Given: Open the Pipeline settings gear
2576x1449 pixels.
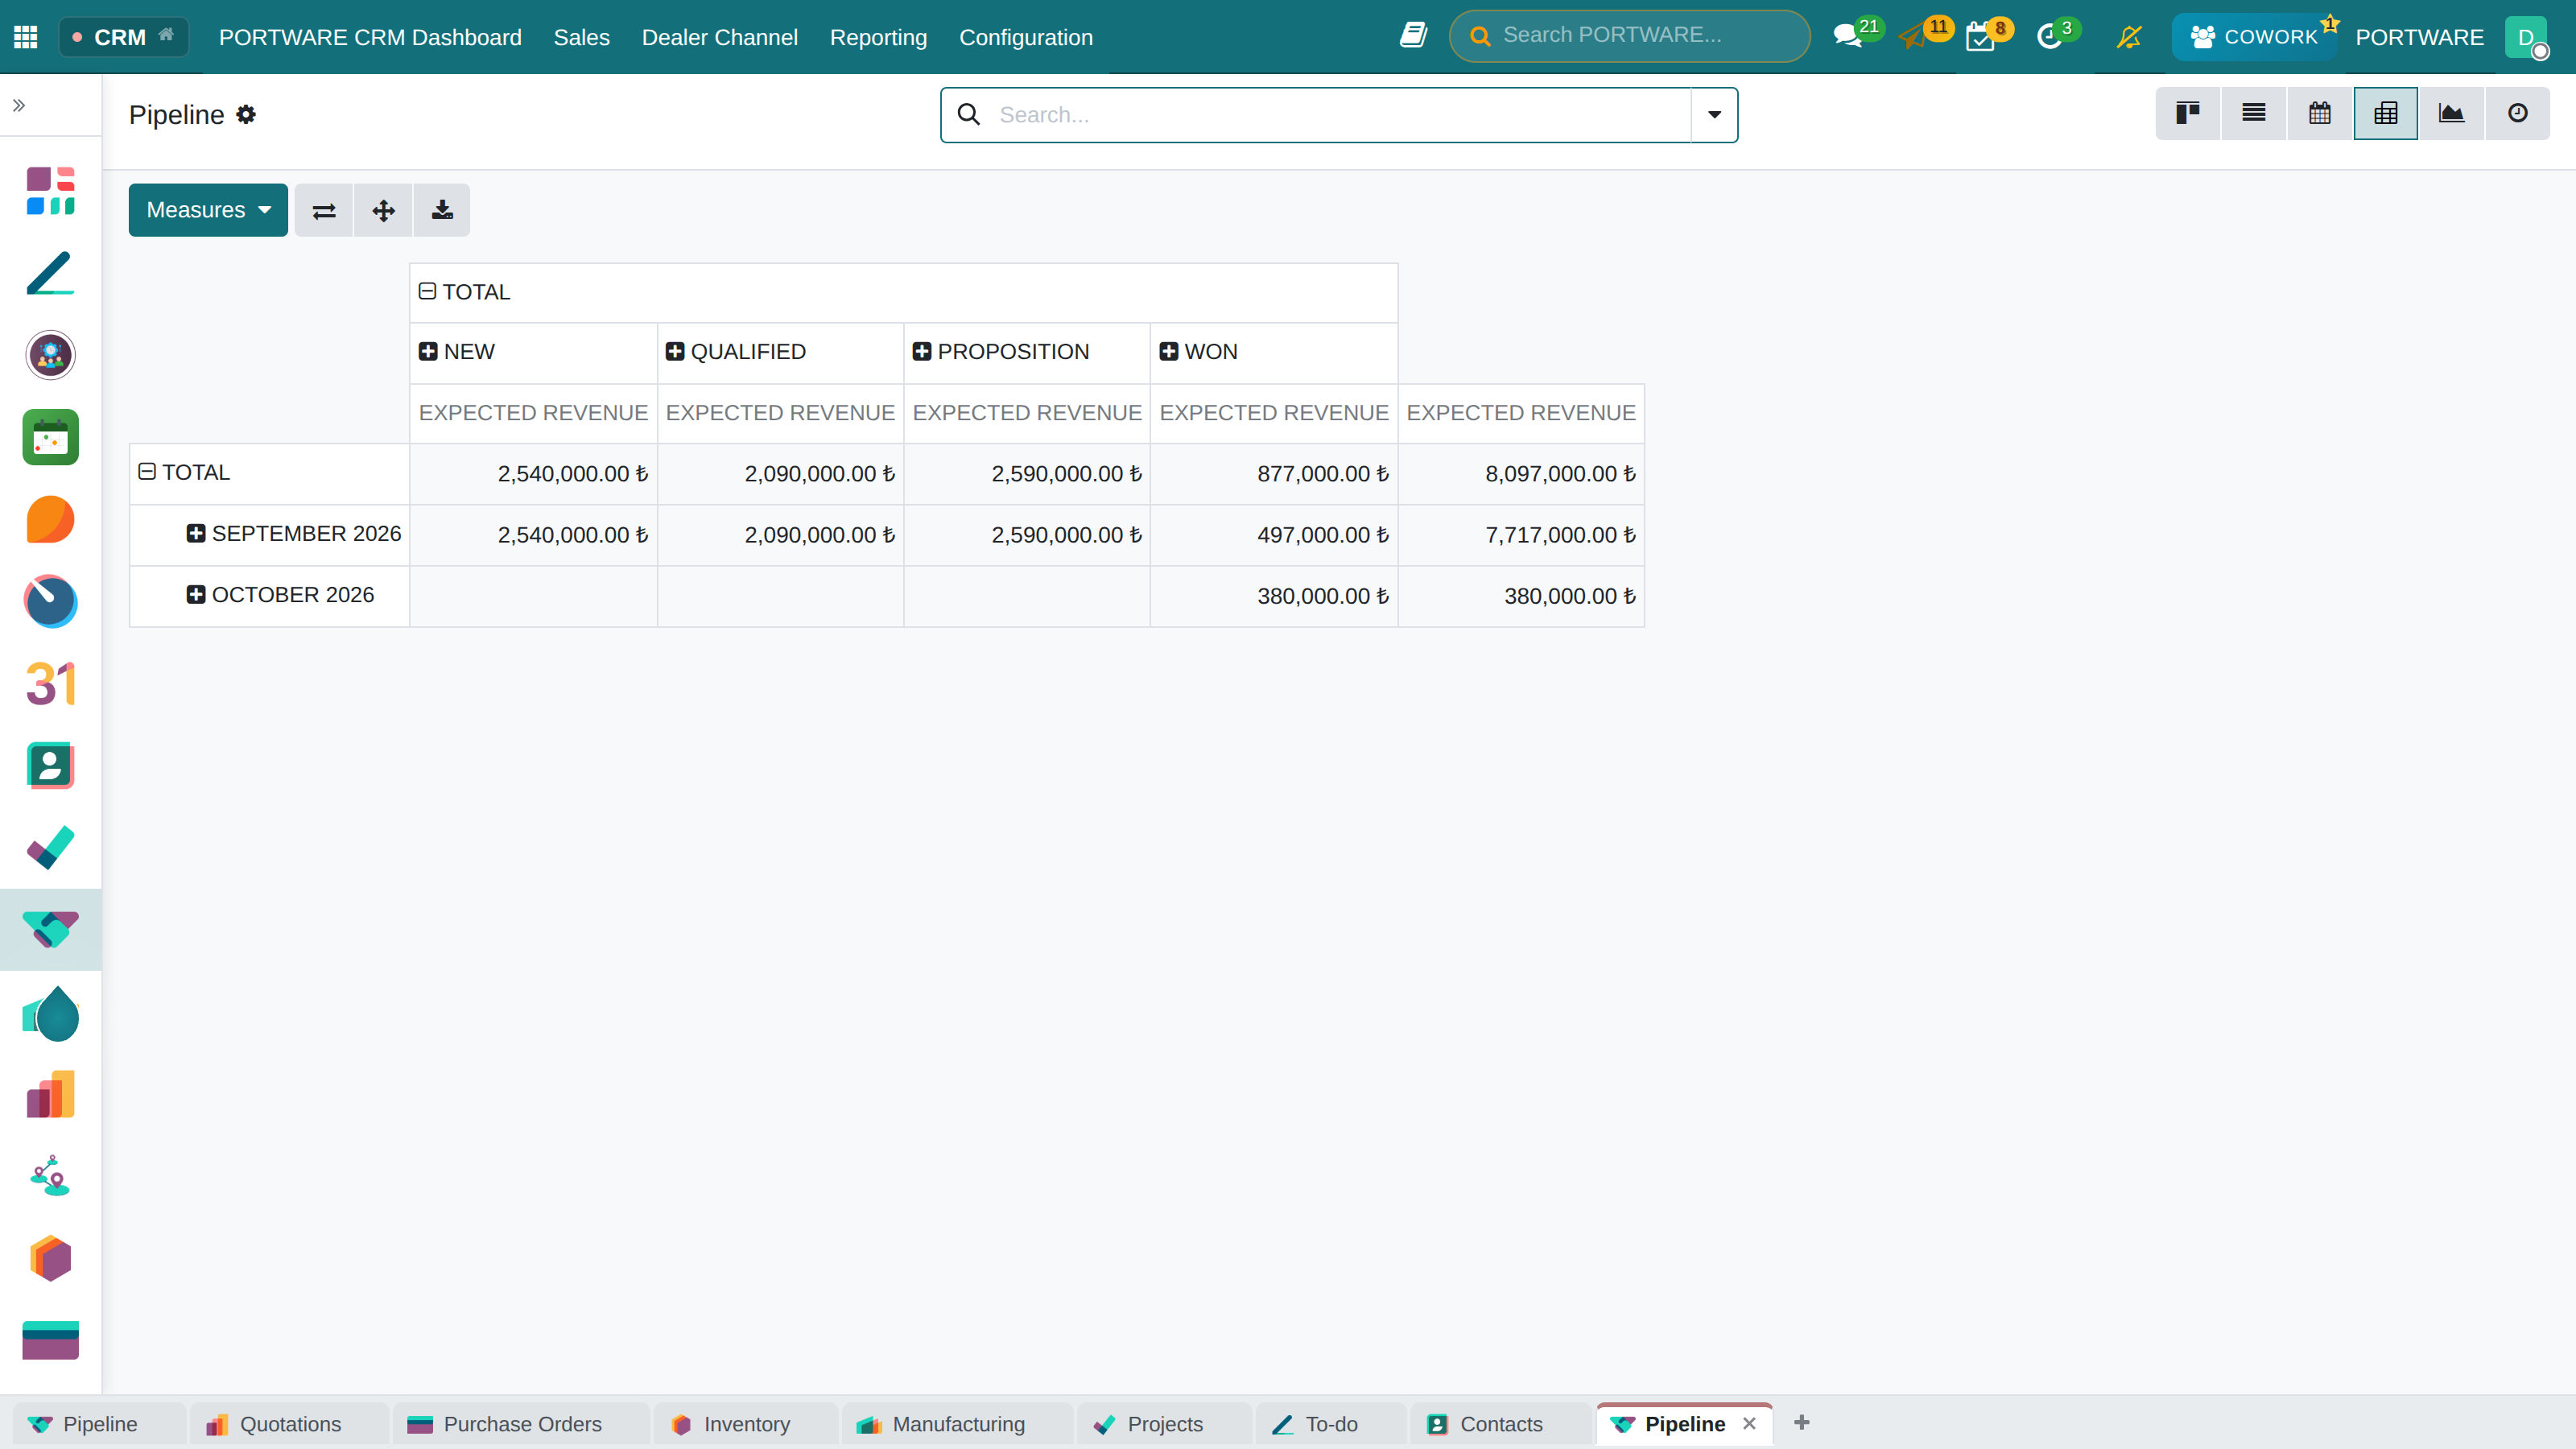Looking at the screenshot, I should coord(246,115).
